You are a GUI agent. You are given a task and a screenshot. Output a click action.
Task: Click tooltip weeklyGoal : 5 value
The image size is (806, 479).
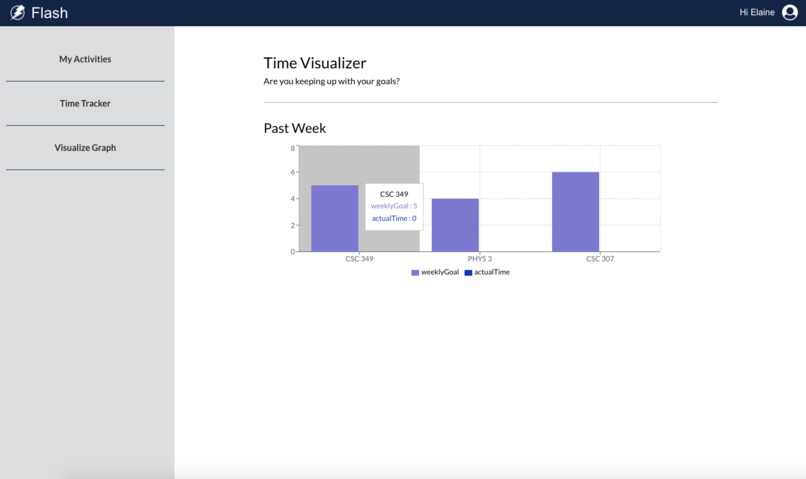[x=394, y=206]
